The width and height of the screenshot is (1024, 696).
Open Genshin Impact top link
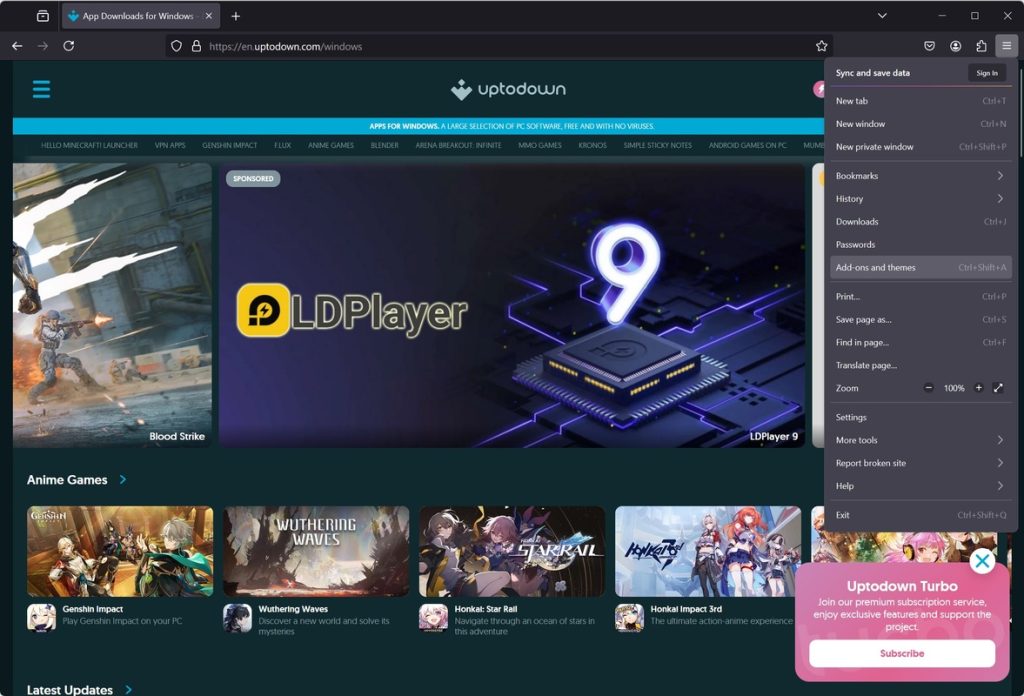[x=229, y=145]
